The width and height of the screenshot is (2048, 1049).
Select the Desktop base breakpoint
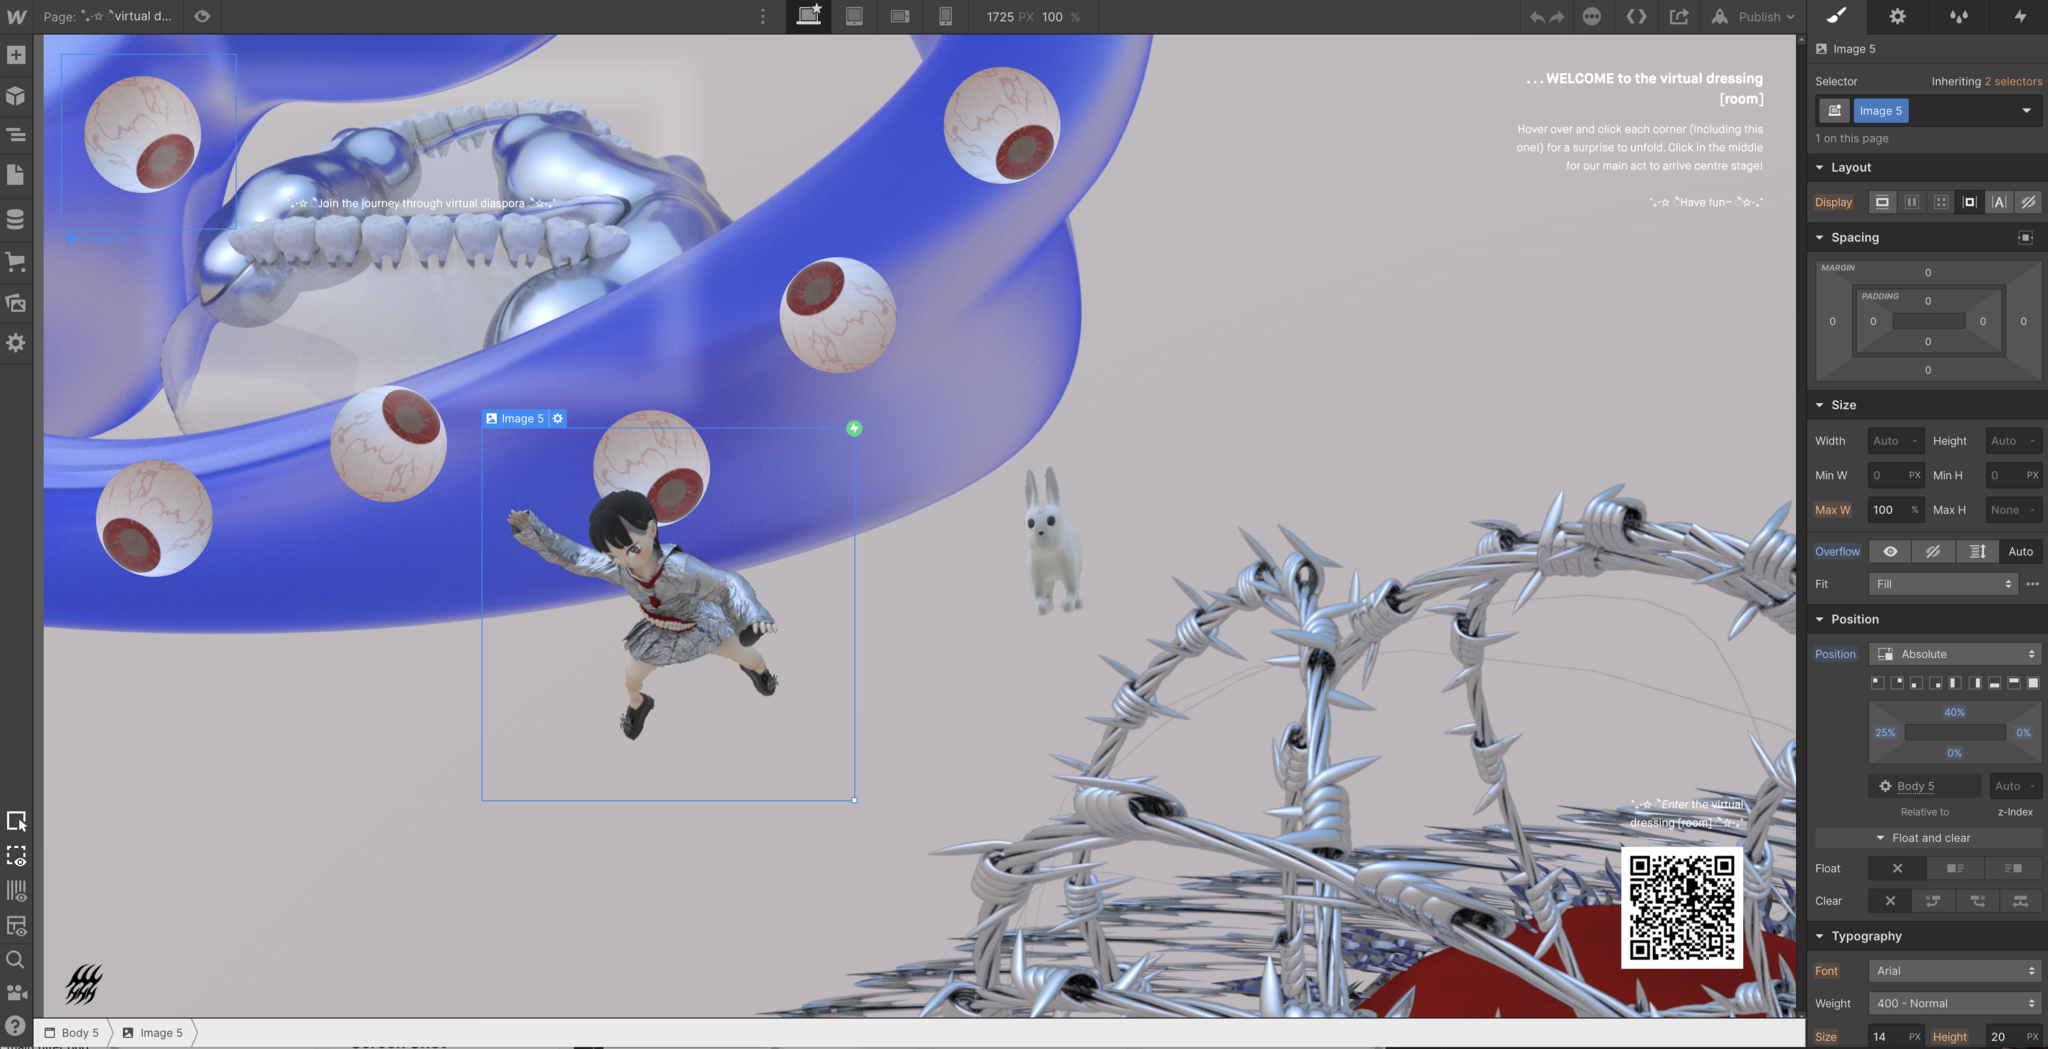point(809,16)
